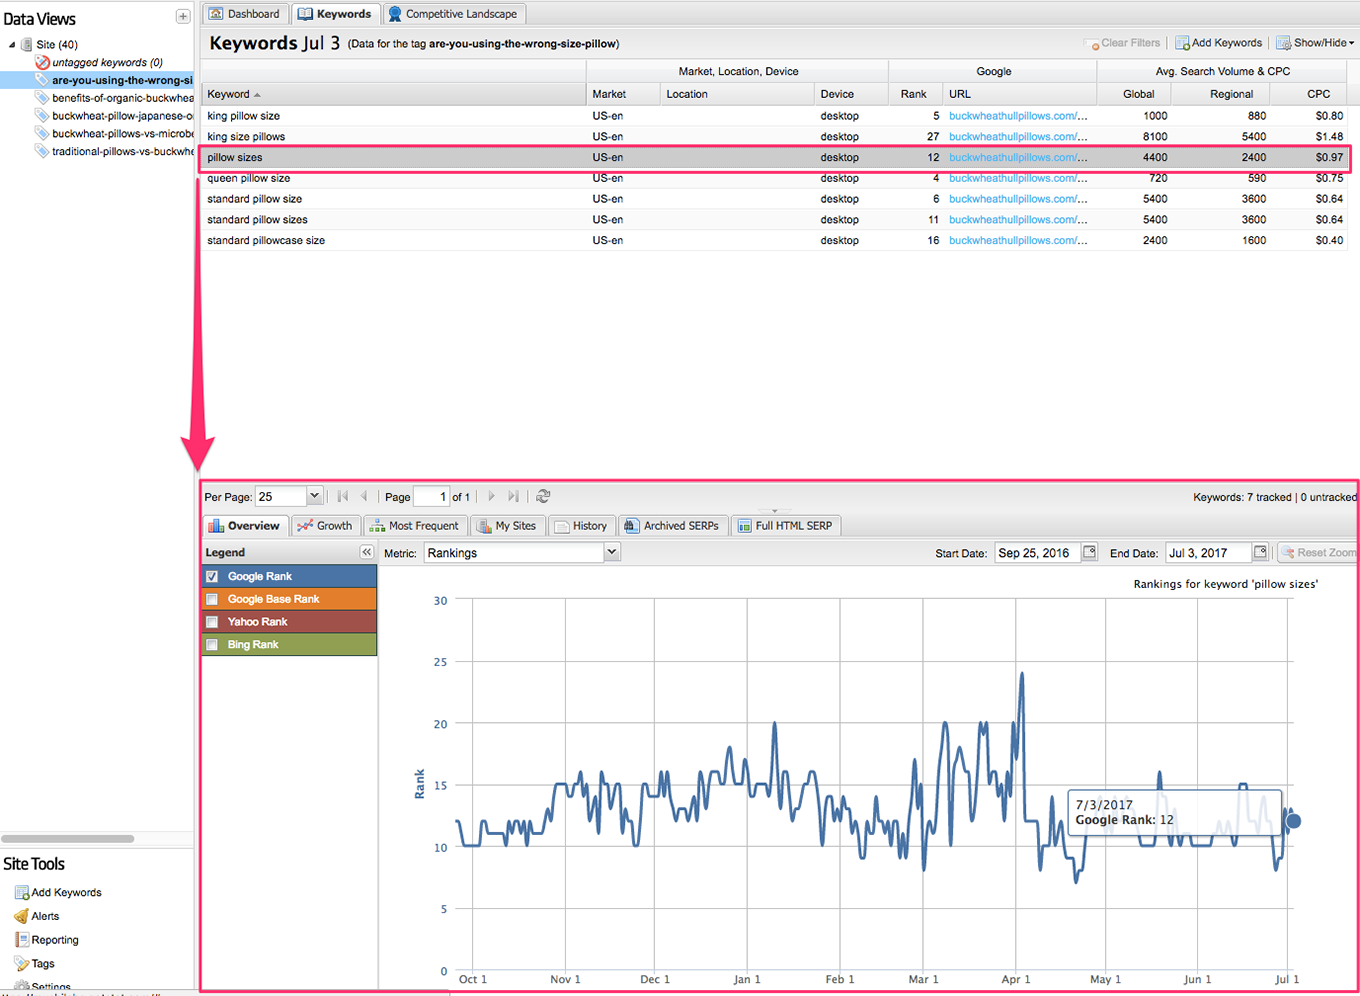Go to the last page arrow icon
This screenshot has height=996, width=1360.
coord(513,496)
